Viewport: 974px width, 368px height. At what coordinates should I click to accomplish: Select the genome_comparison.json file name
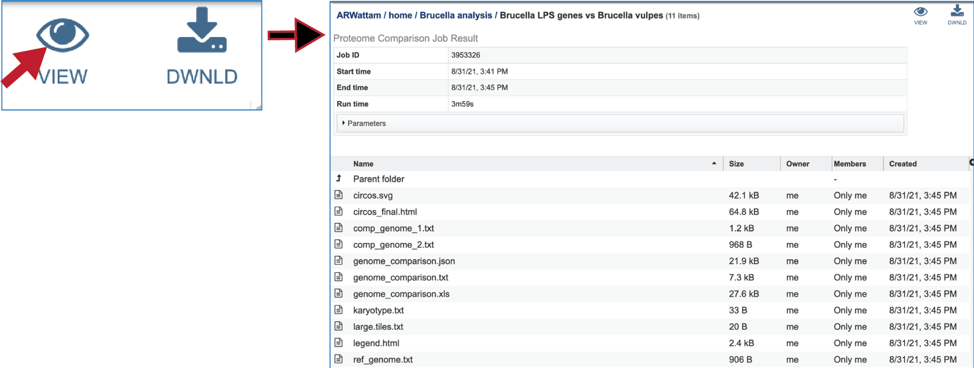(x=404, y=260)
